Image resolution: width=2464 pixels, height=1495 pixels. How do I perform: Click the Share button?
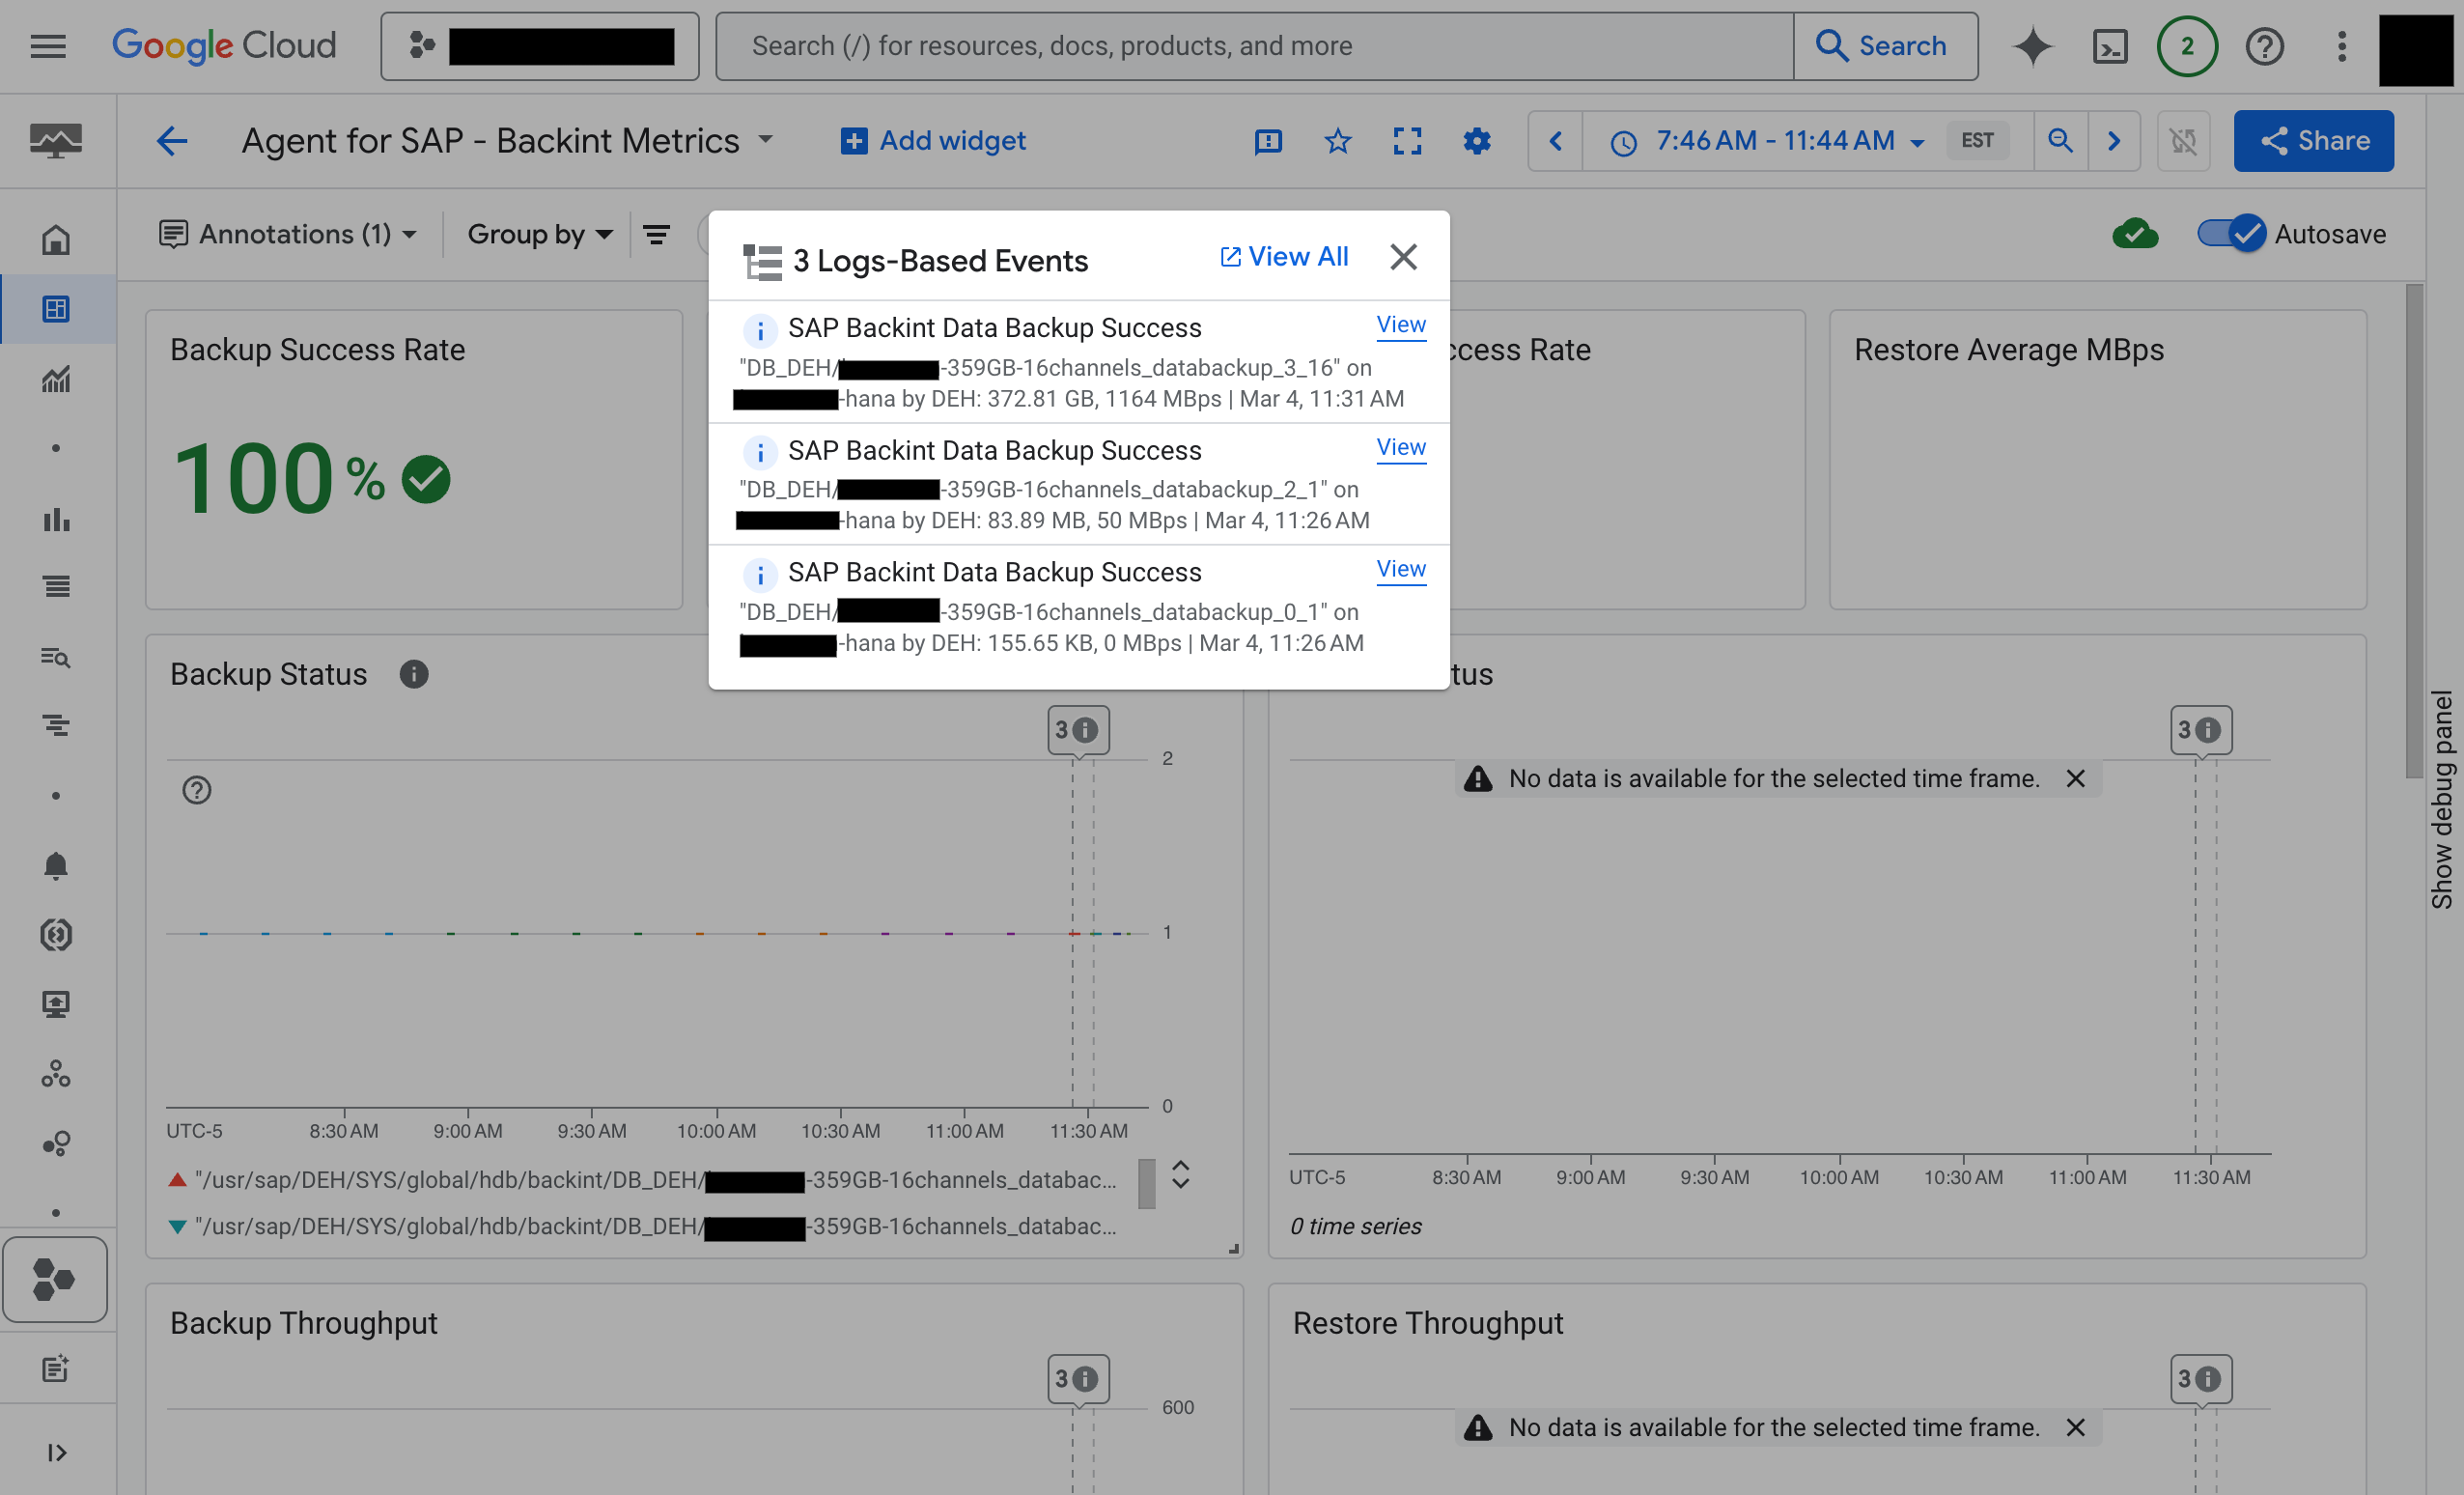pyautogui.click(x=2313, y=141)
